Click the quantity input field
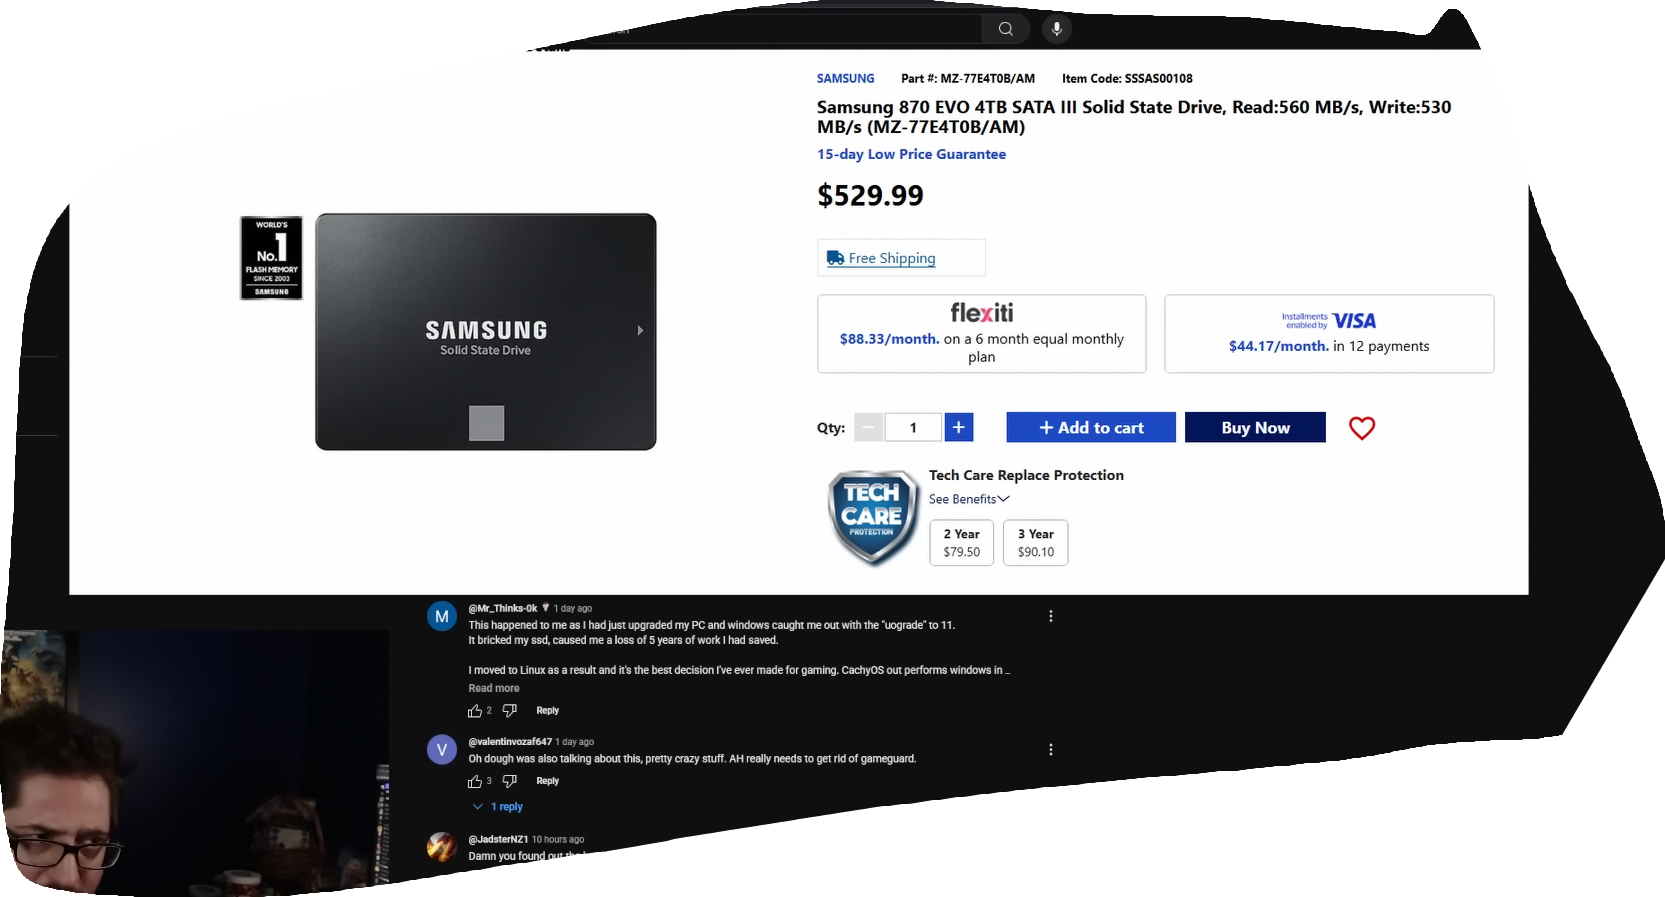 click(x=913, y=427)
